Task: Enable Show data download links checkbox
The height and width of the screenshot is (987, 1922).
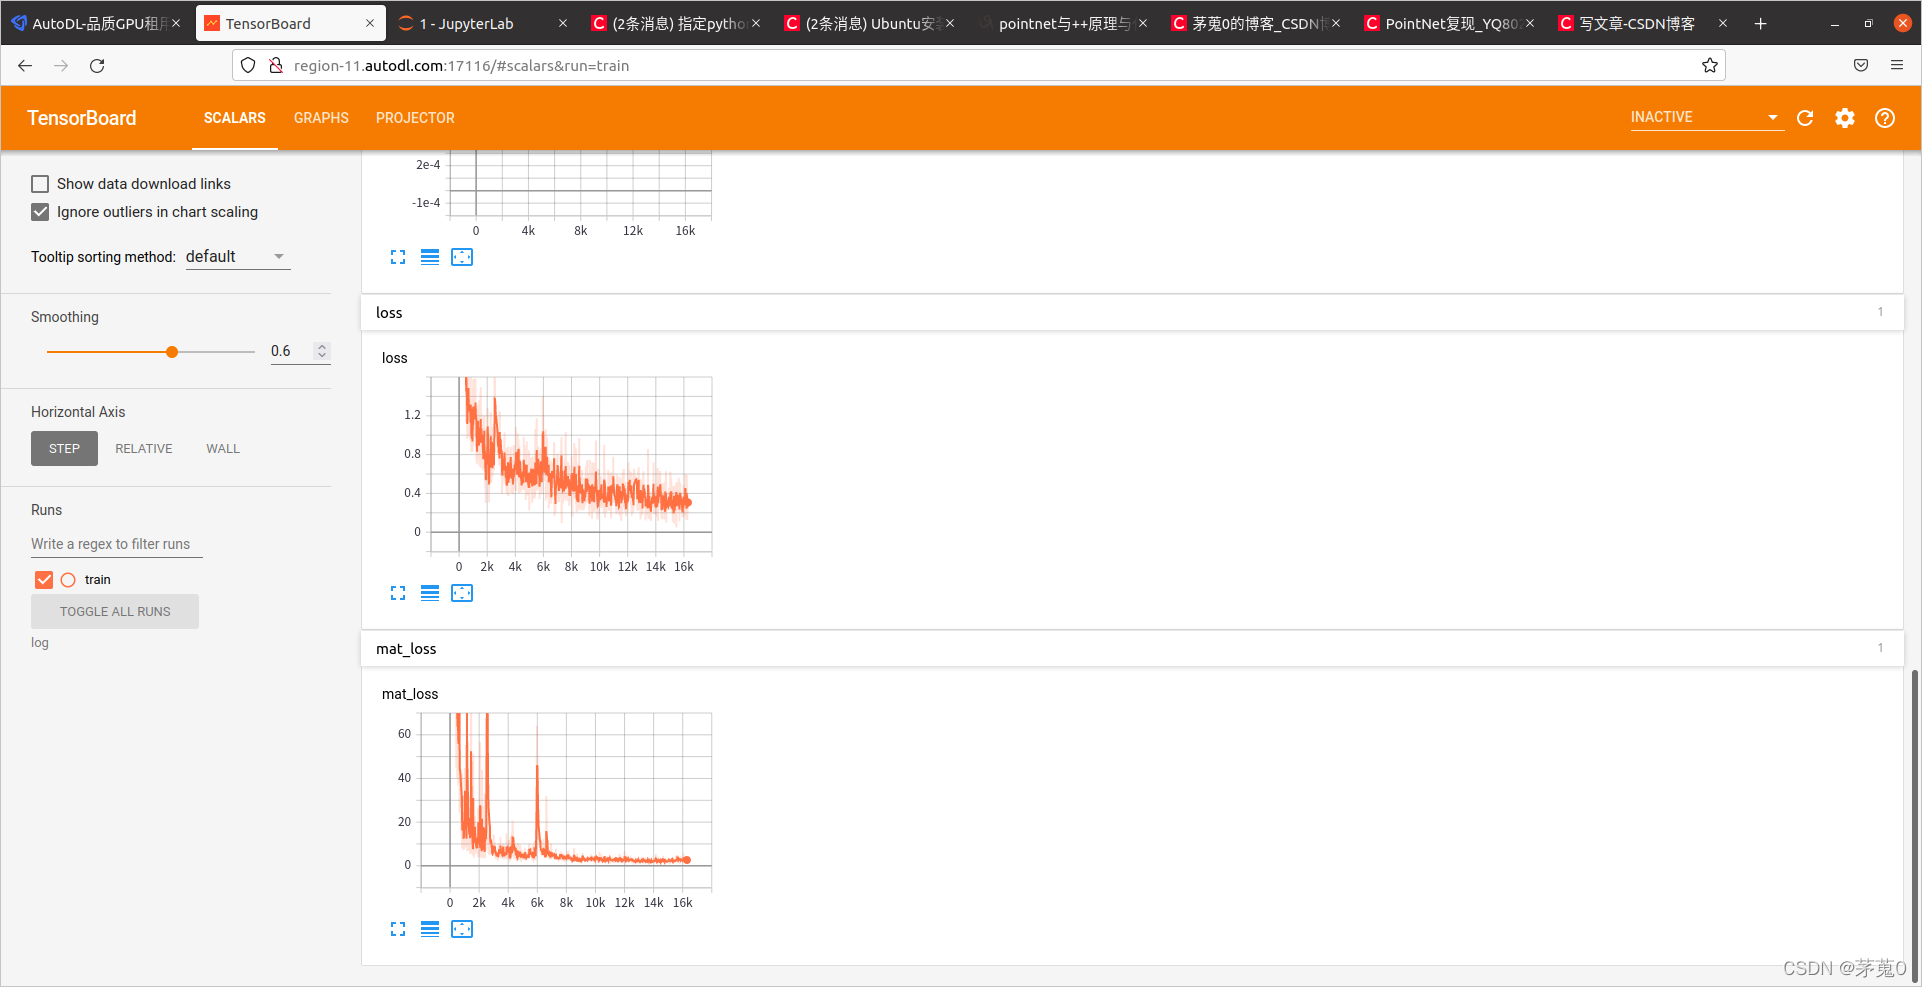Action: tap(40, 184)
